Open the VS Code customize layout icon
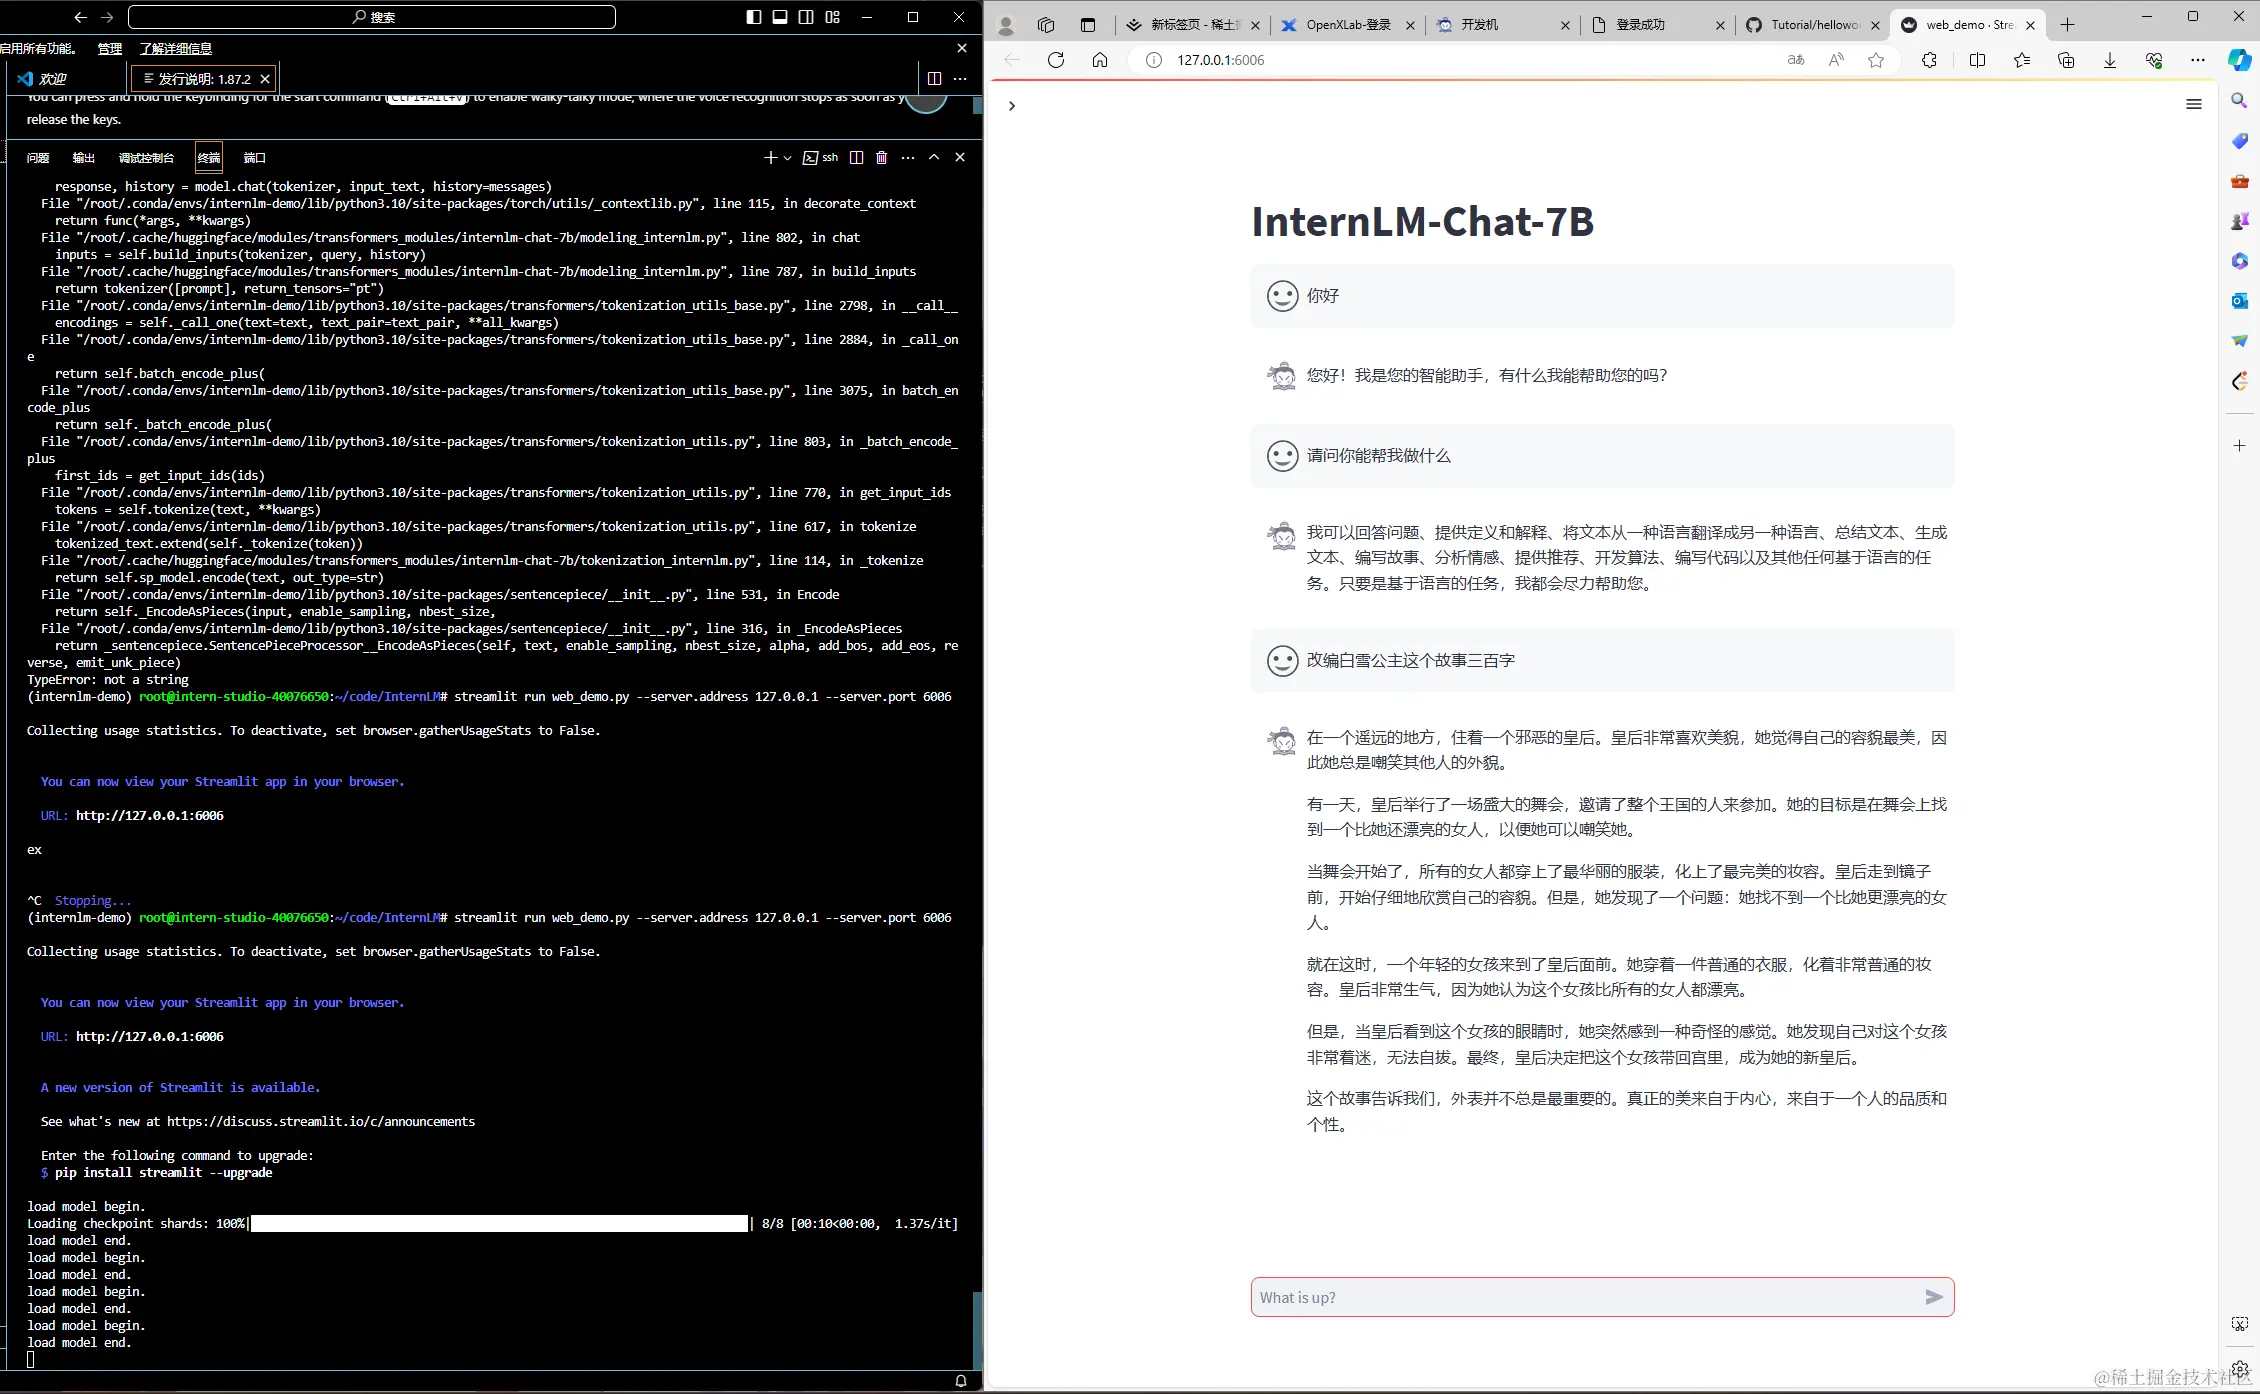Screen dimensions: 2260x1394 [832, 17]
